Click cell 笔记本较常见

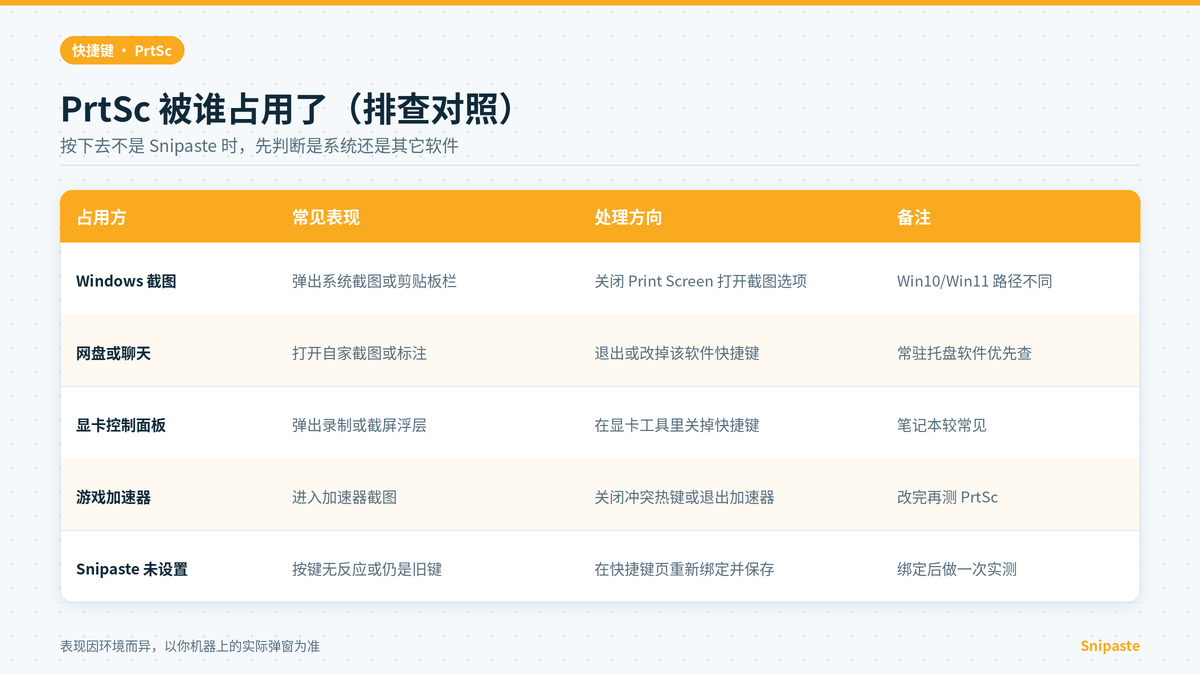(942, 425)
